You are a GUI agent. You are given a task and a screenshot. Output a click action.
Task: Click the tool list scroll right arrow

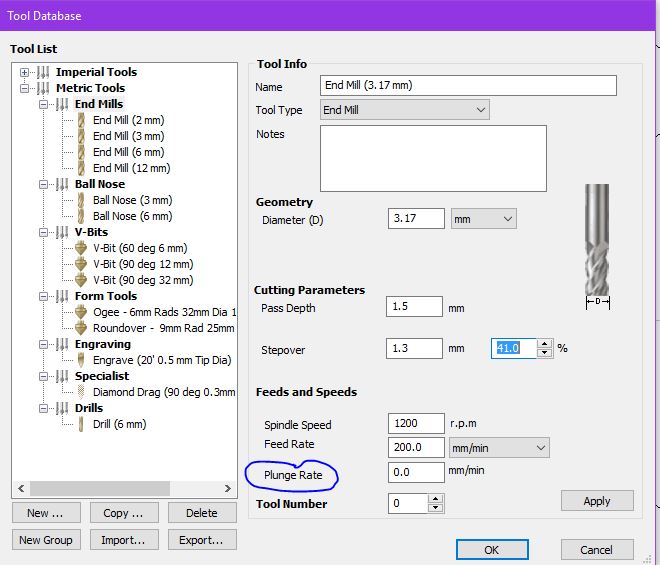228,489
